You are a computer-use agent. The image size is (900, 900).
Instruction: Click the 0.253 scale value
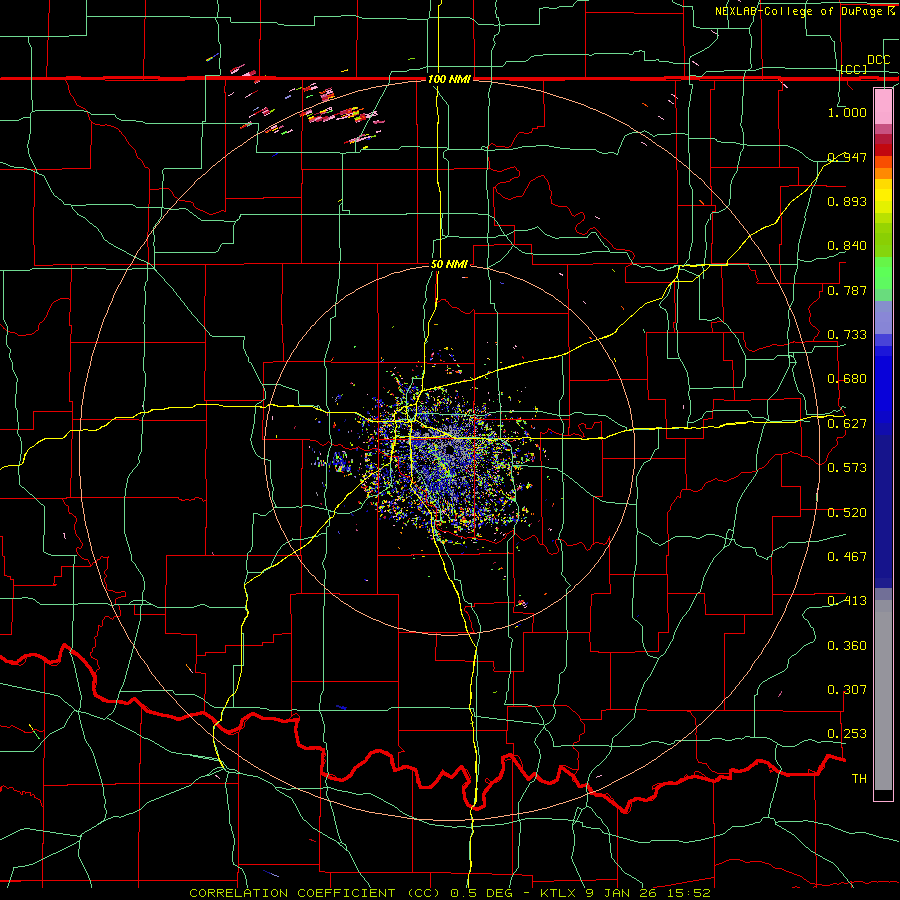pos(847,734)
